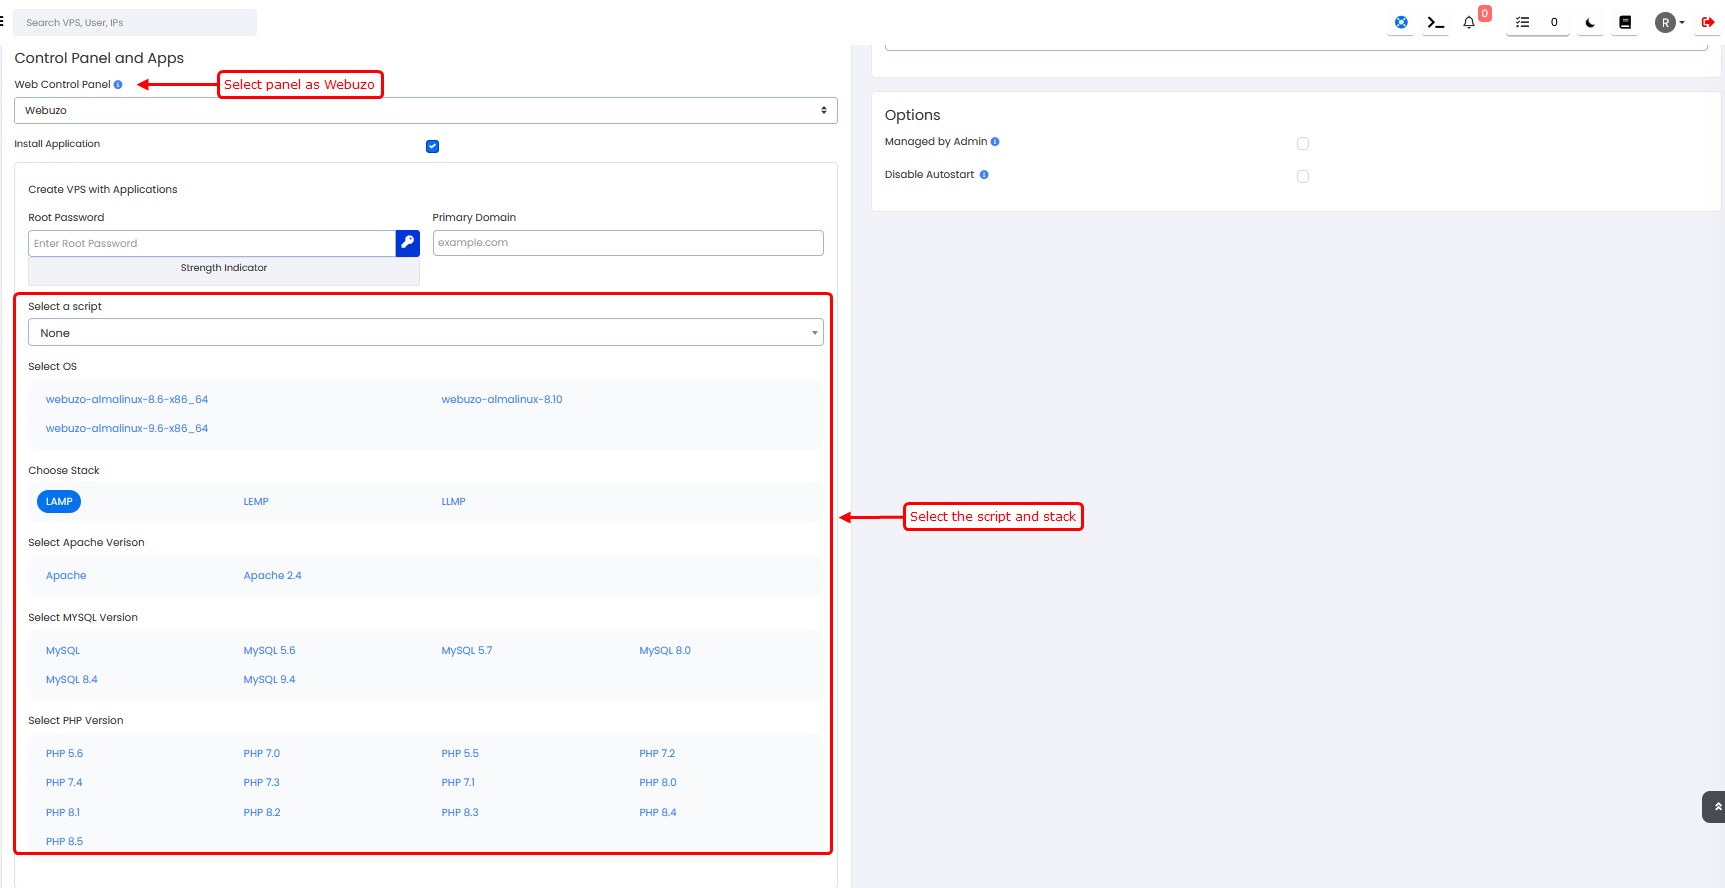Image resolution: width=1725 pixels, height=888 pixels.
Task: Click the blue support lifebuoy icon
Action: (1401, 22)
